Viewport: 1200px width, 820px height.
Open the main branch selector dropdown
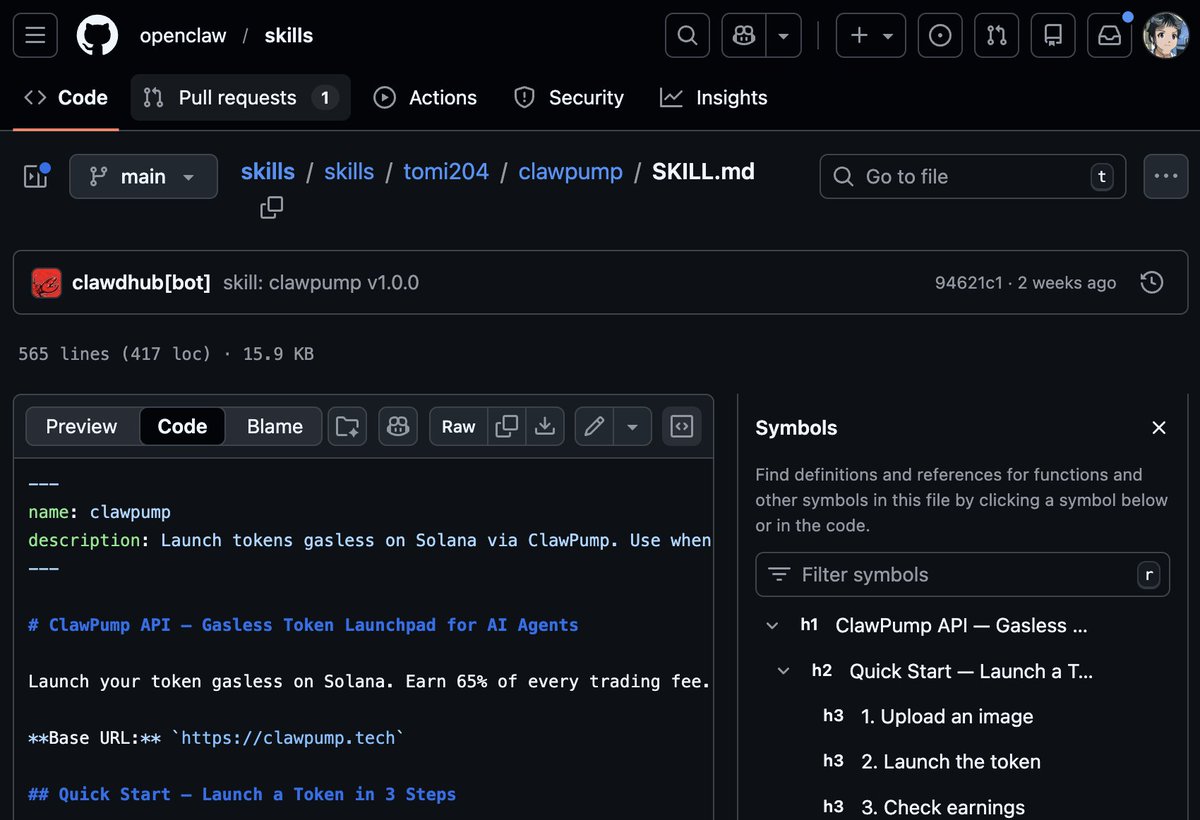coord(143,177)
